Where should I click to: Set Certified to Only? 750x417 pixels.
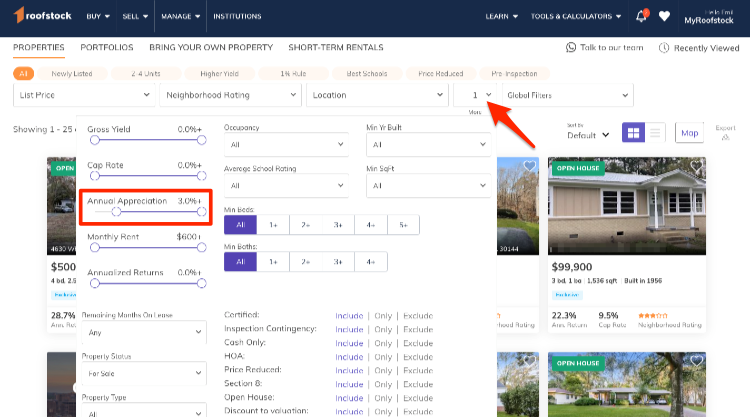click(383, 316)
